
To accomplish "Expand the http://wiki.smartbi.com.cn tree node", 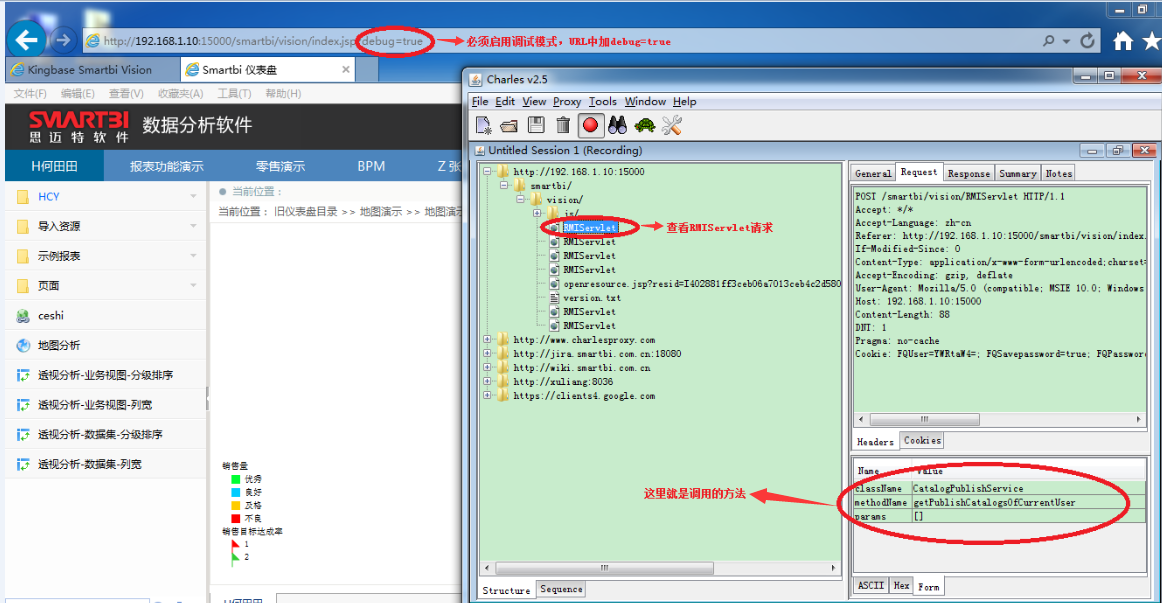I will pos(488,367).
